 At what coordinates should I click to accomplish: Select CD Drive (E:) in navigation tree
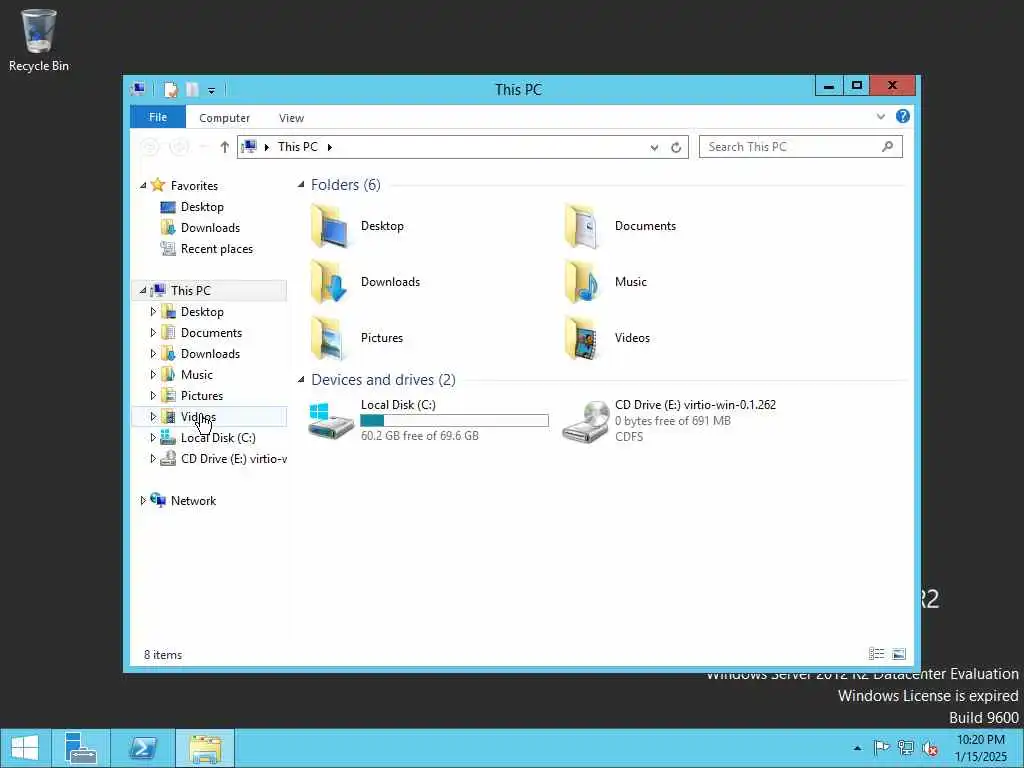(233, 459)
